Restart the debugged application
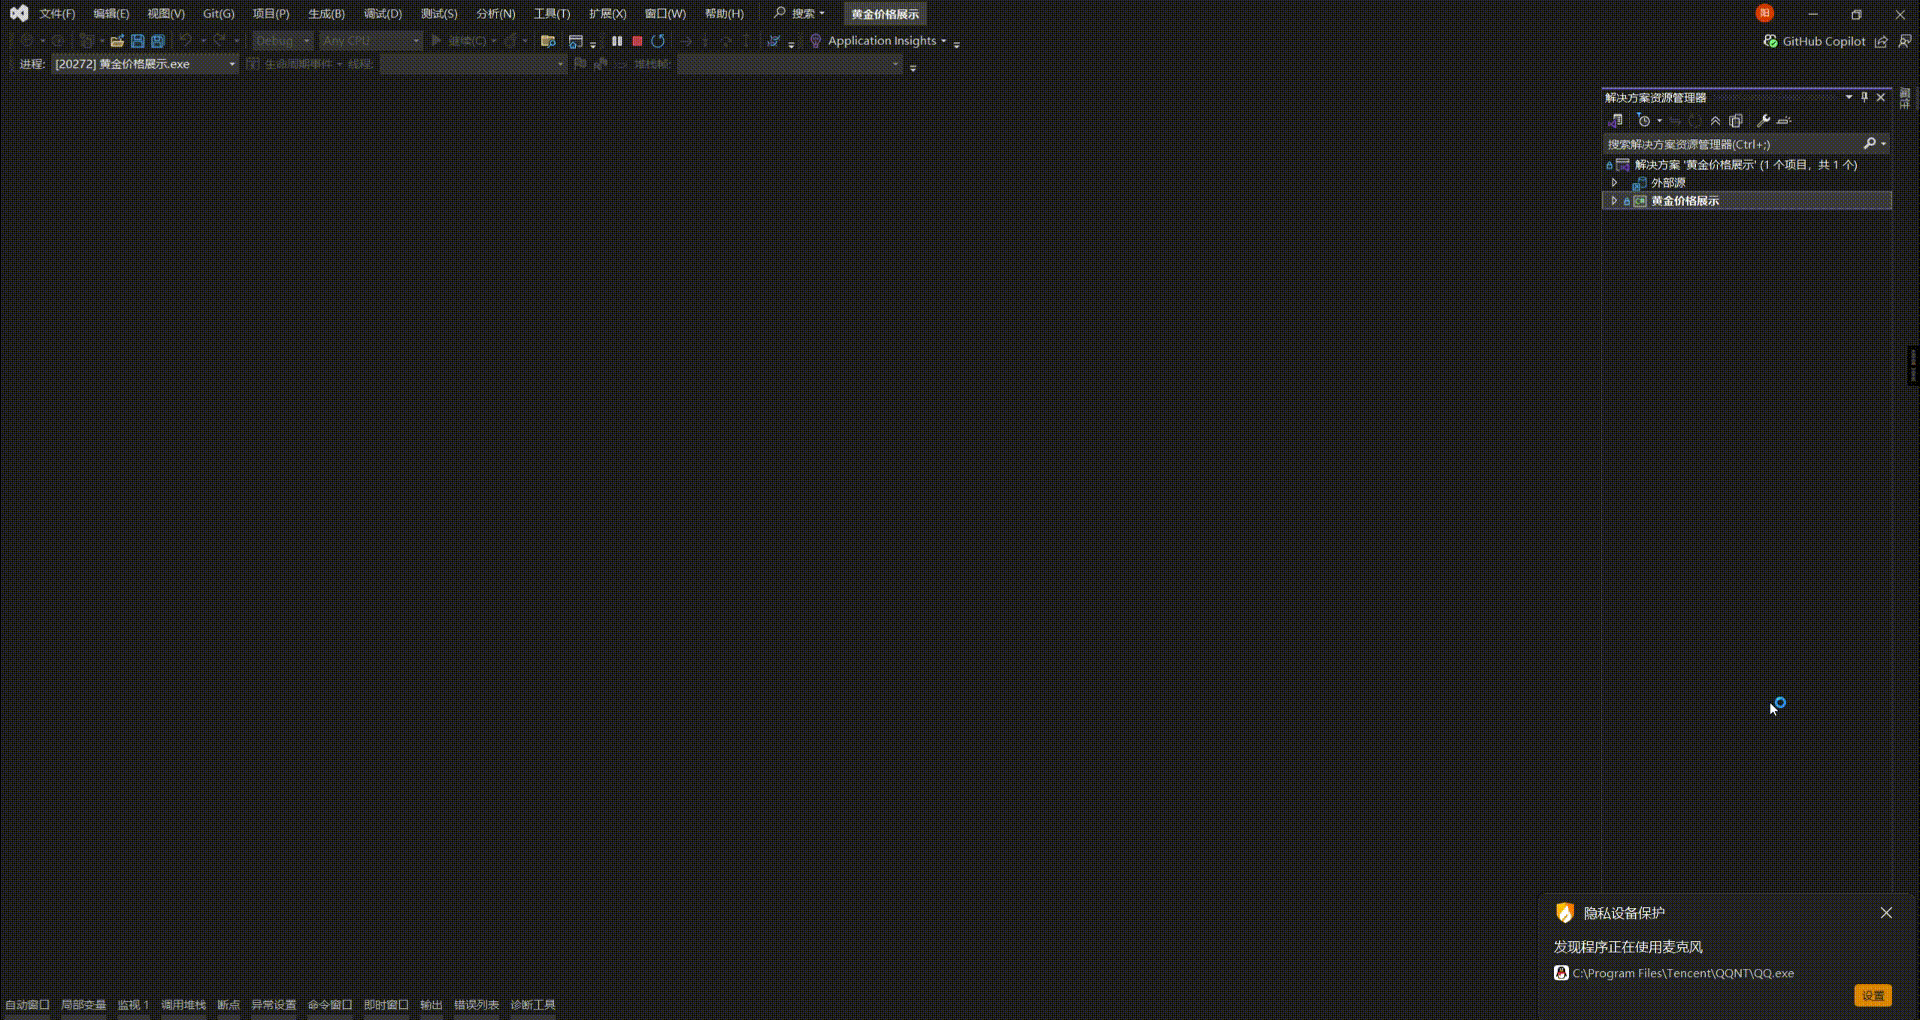The width and height of the screenshot is (1920, 1020). coord(658,42)
